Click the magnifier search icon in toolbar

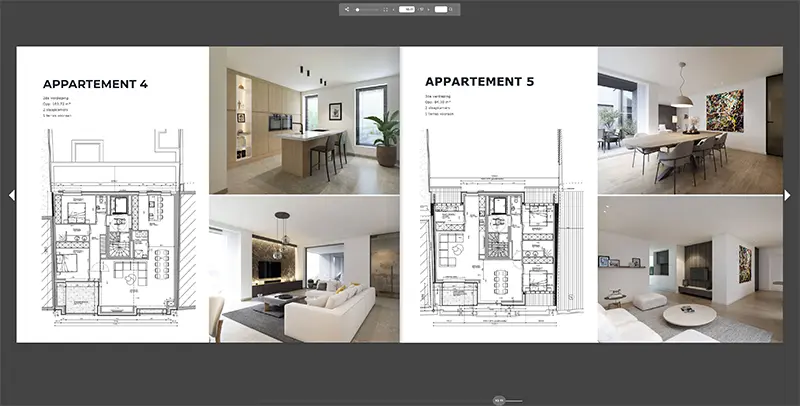451,9
